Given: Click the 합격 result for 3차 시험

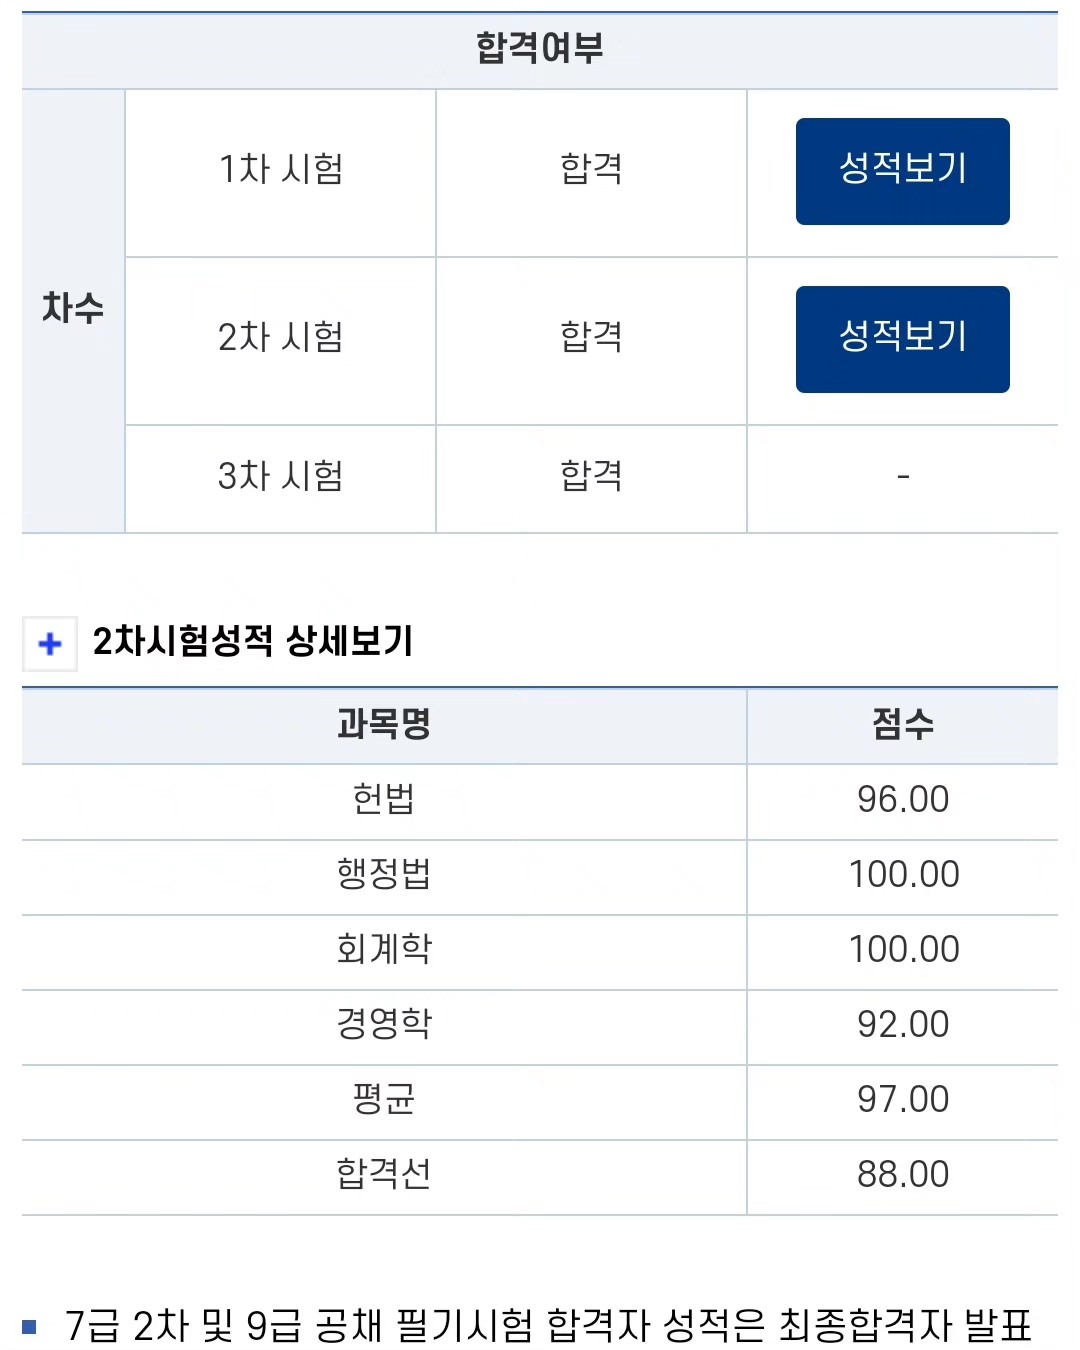Looking at the screenshot, I should 591,477.
